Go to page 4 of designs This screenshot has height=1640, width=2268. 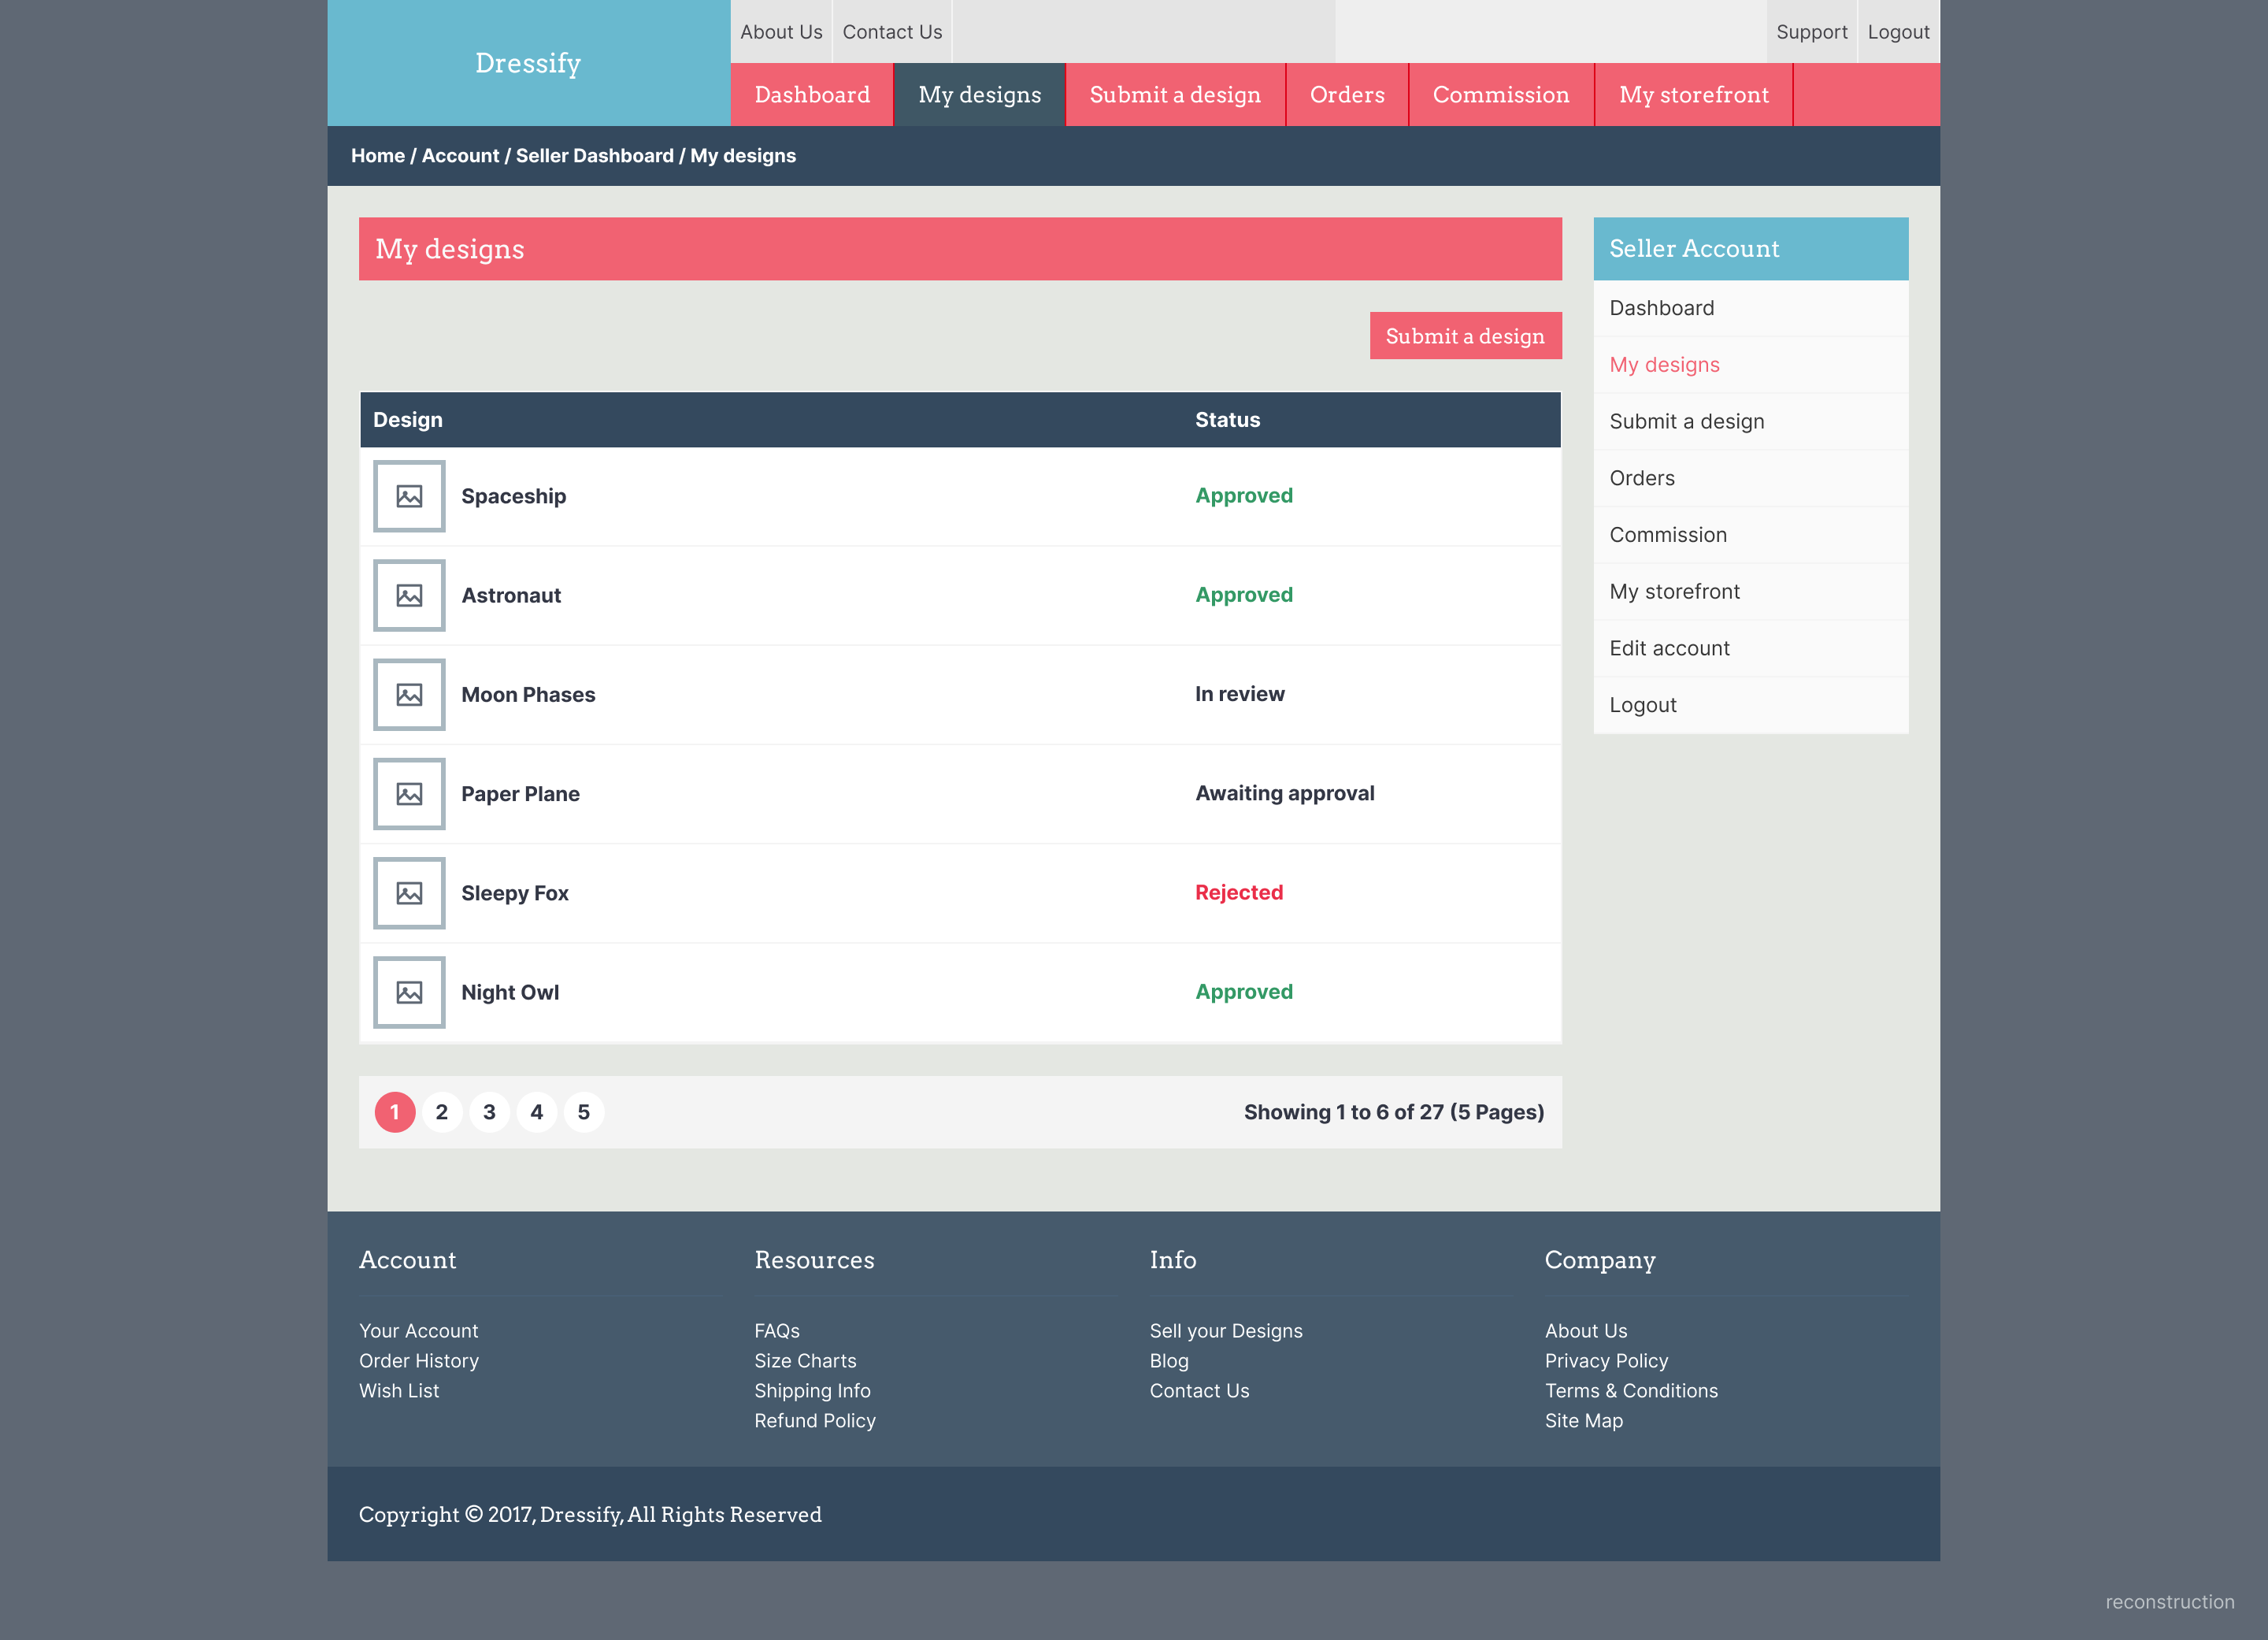[537, 1112]
